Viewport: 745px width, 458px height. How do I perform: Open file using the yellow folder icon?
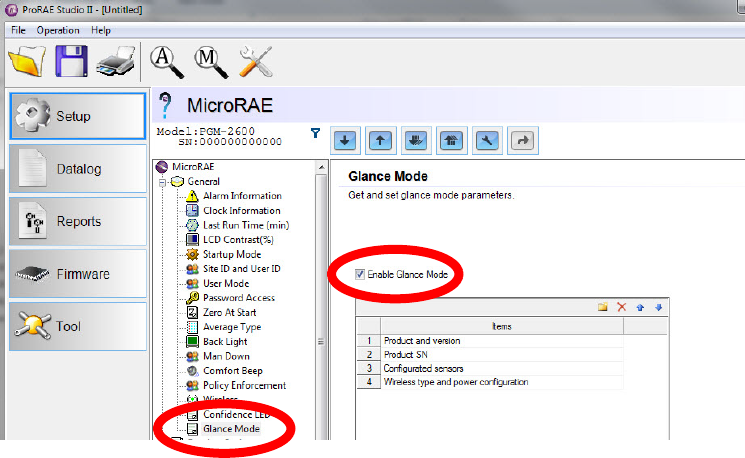coord(27,61)
